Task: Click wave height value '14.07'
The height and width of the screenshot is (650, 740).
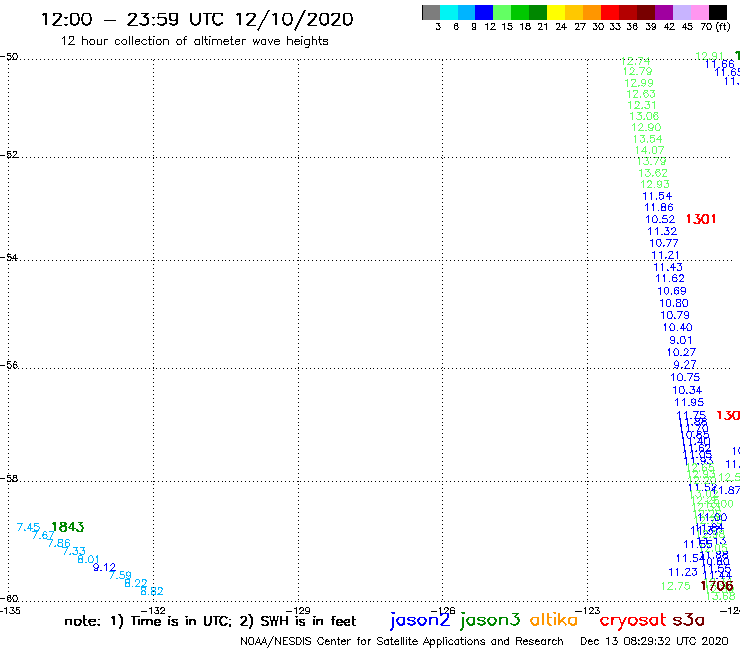Action: point(649,150)
